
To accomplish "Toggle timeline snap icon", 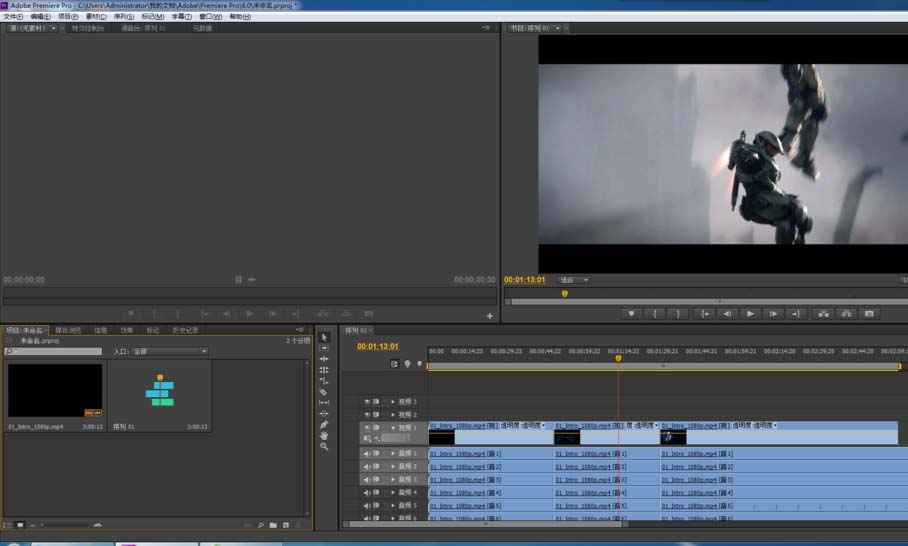I will click(x=394, y=364).
